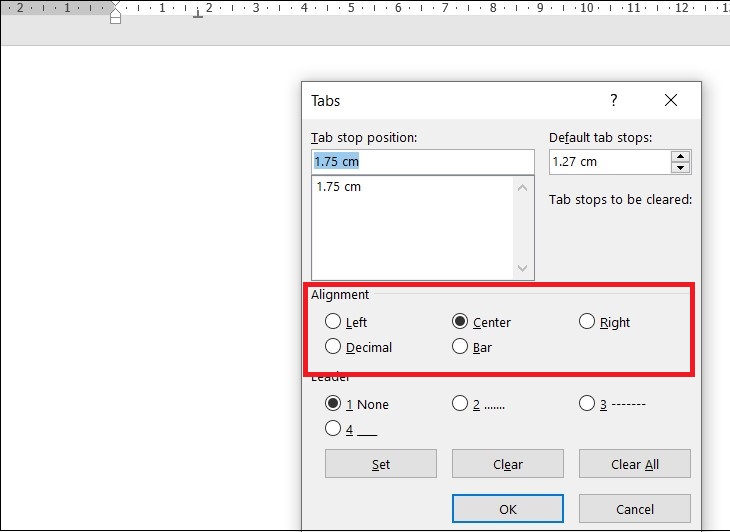
Task: Increase default tab stops with up arrow
Action: [x=681, y=156]
